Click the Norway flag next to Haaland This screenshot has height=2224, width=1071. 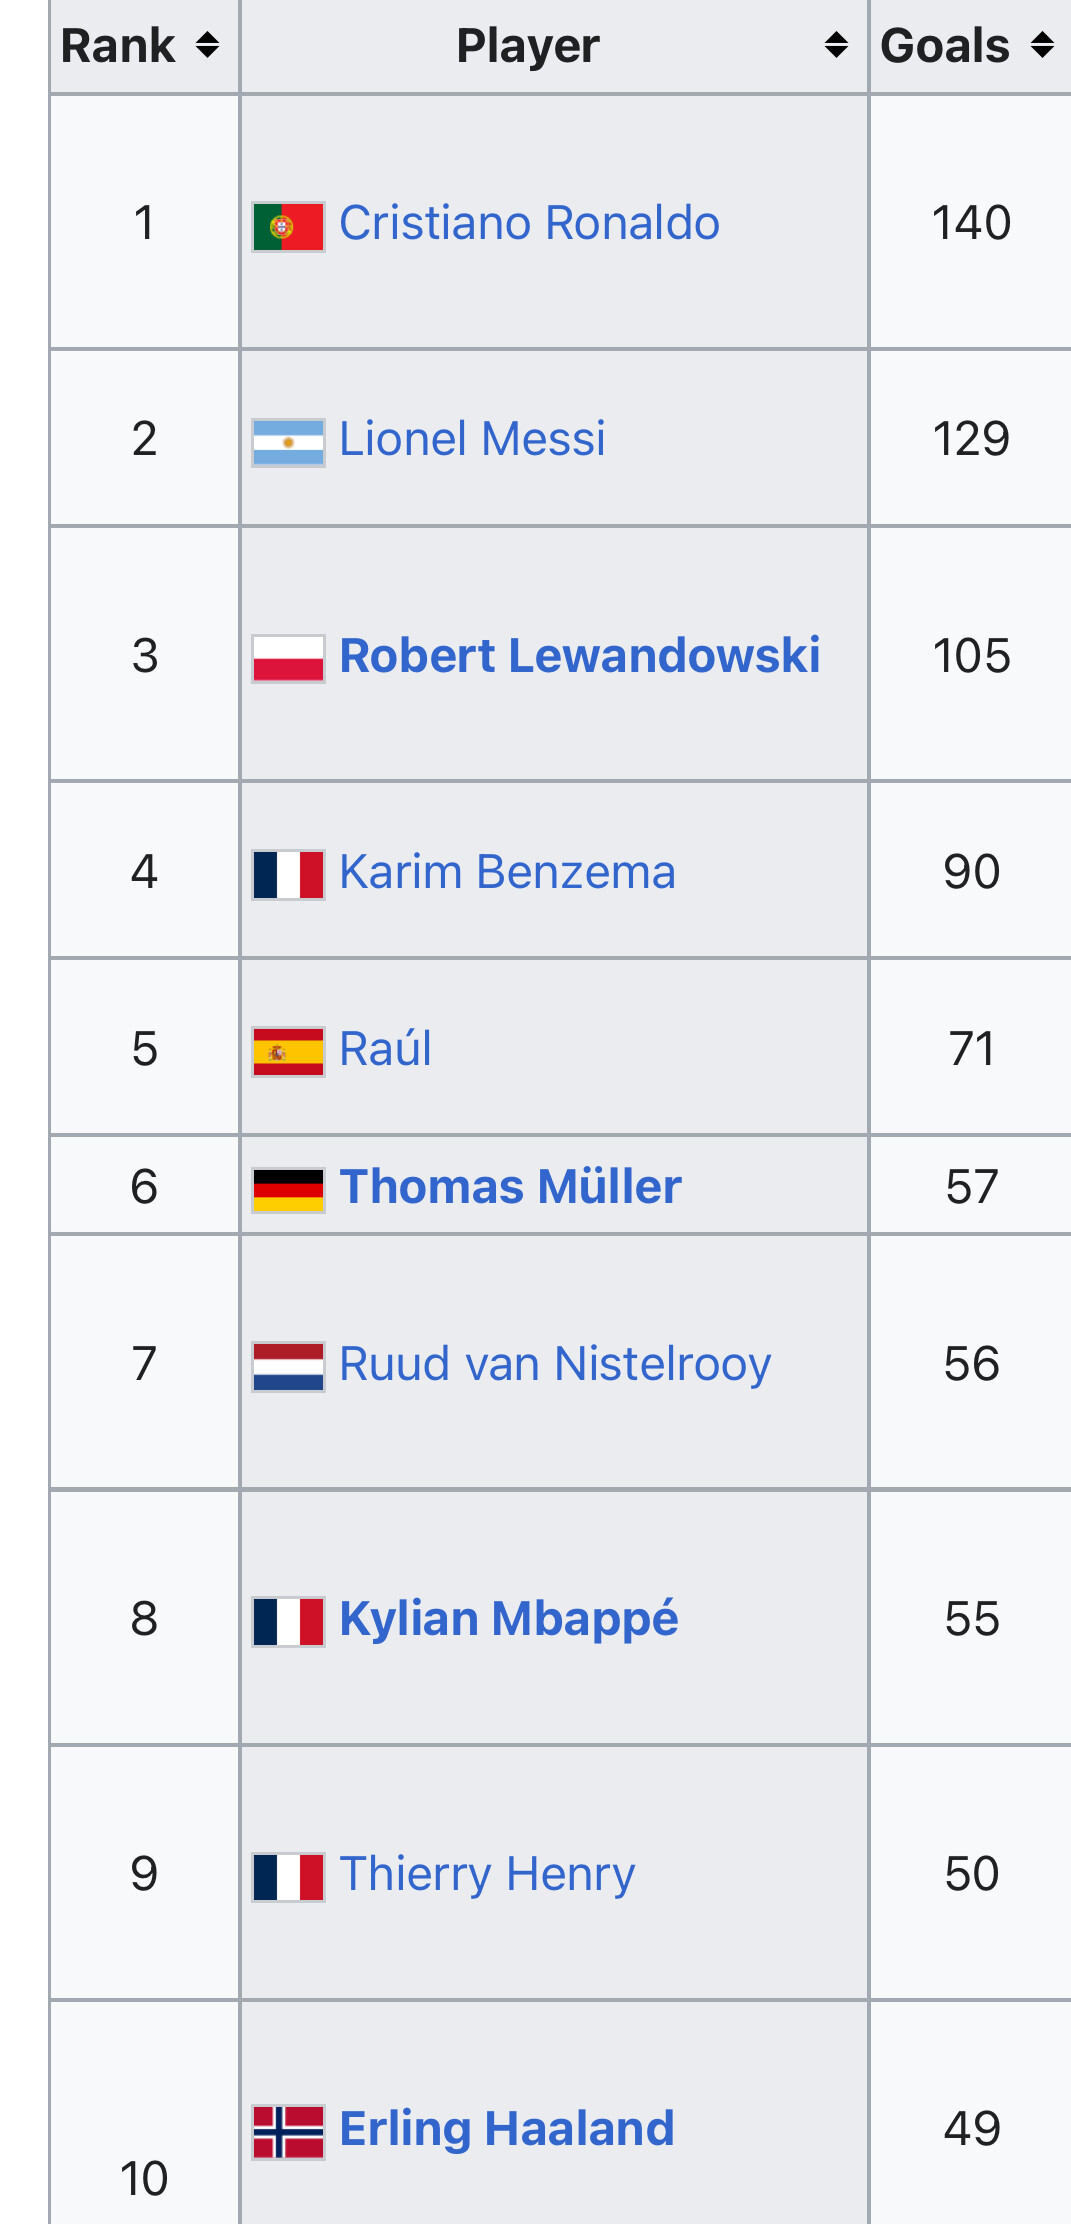point(288,2132)
